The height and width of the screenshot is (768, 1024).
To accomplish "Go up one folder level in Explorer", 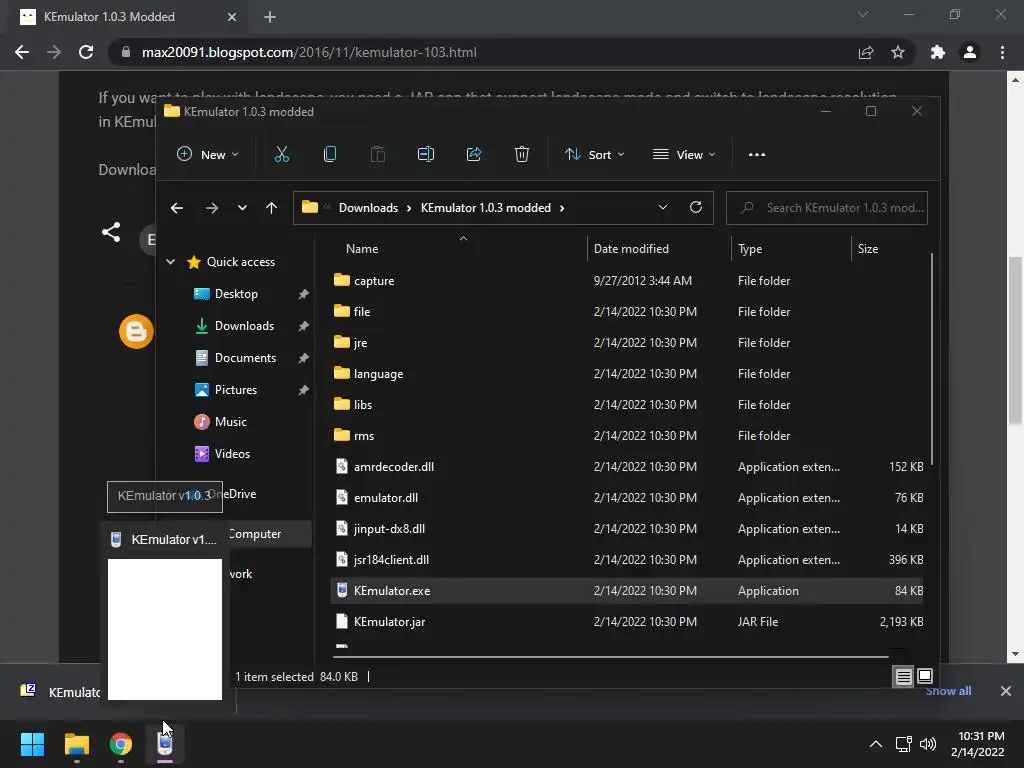I will [271, 208].
